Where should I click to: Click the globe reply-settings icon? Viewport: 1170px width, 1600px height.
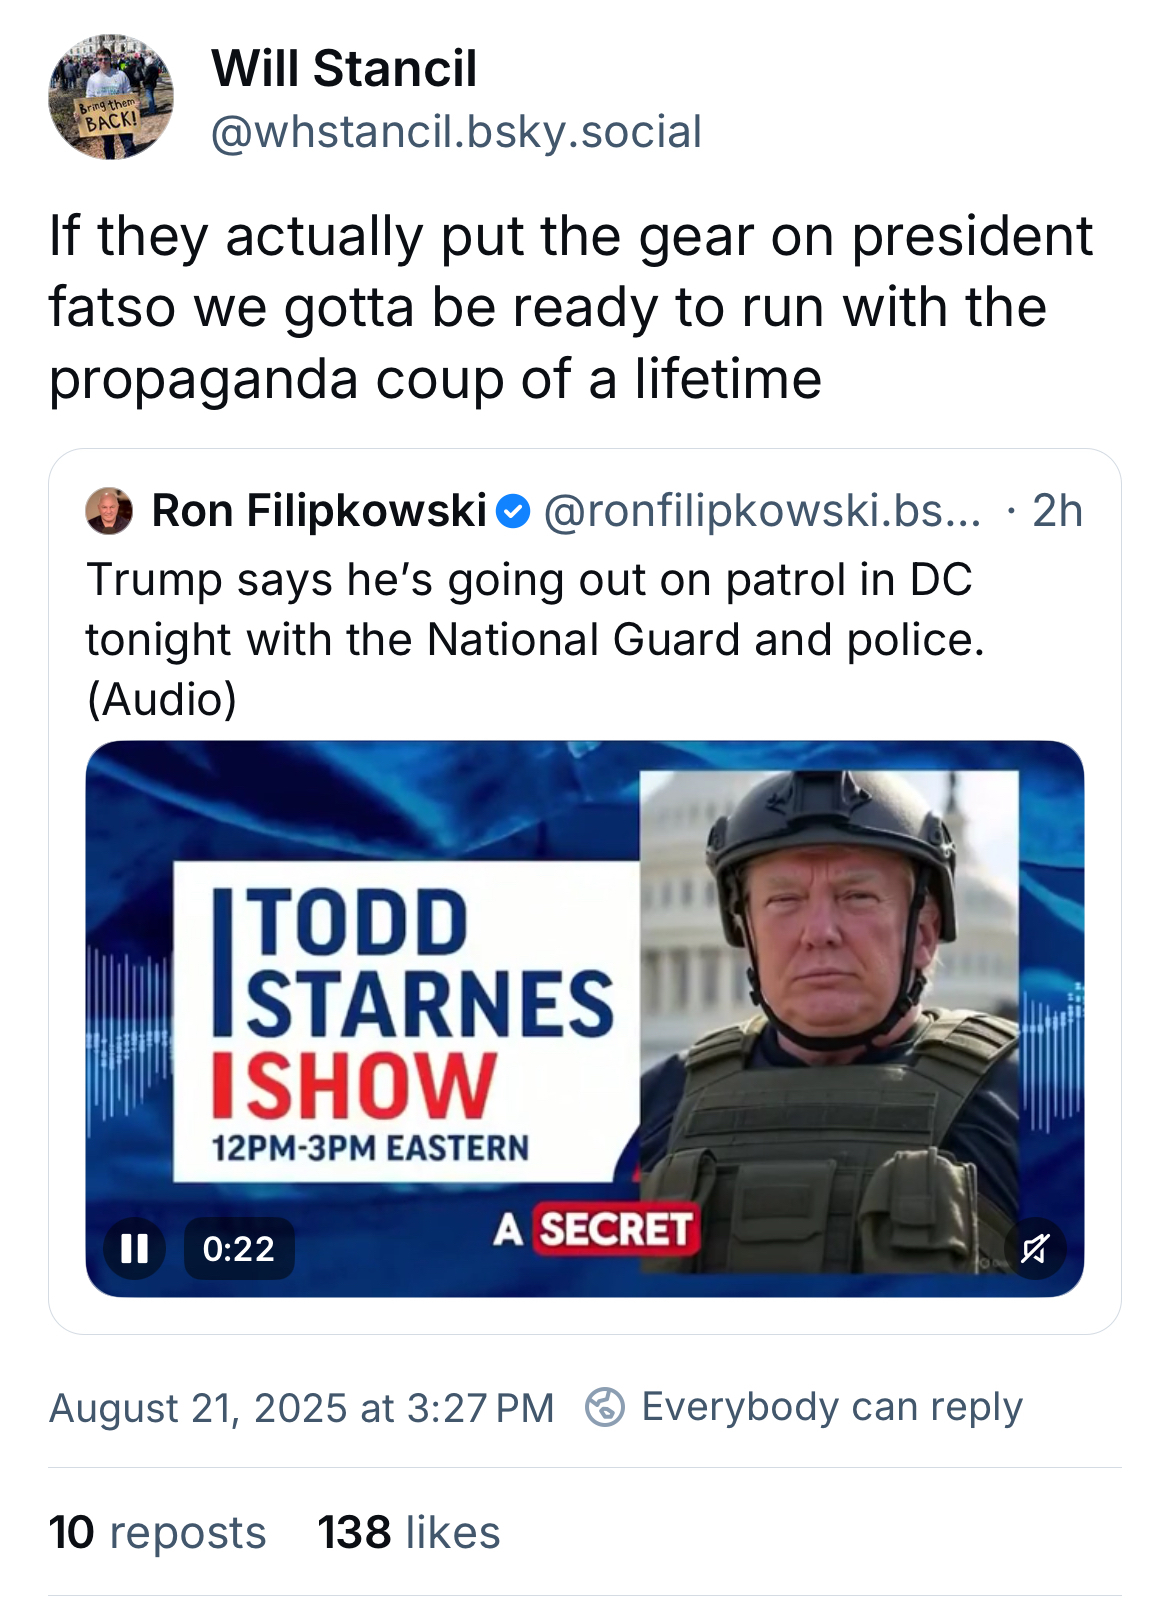[605, 1407]
